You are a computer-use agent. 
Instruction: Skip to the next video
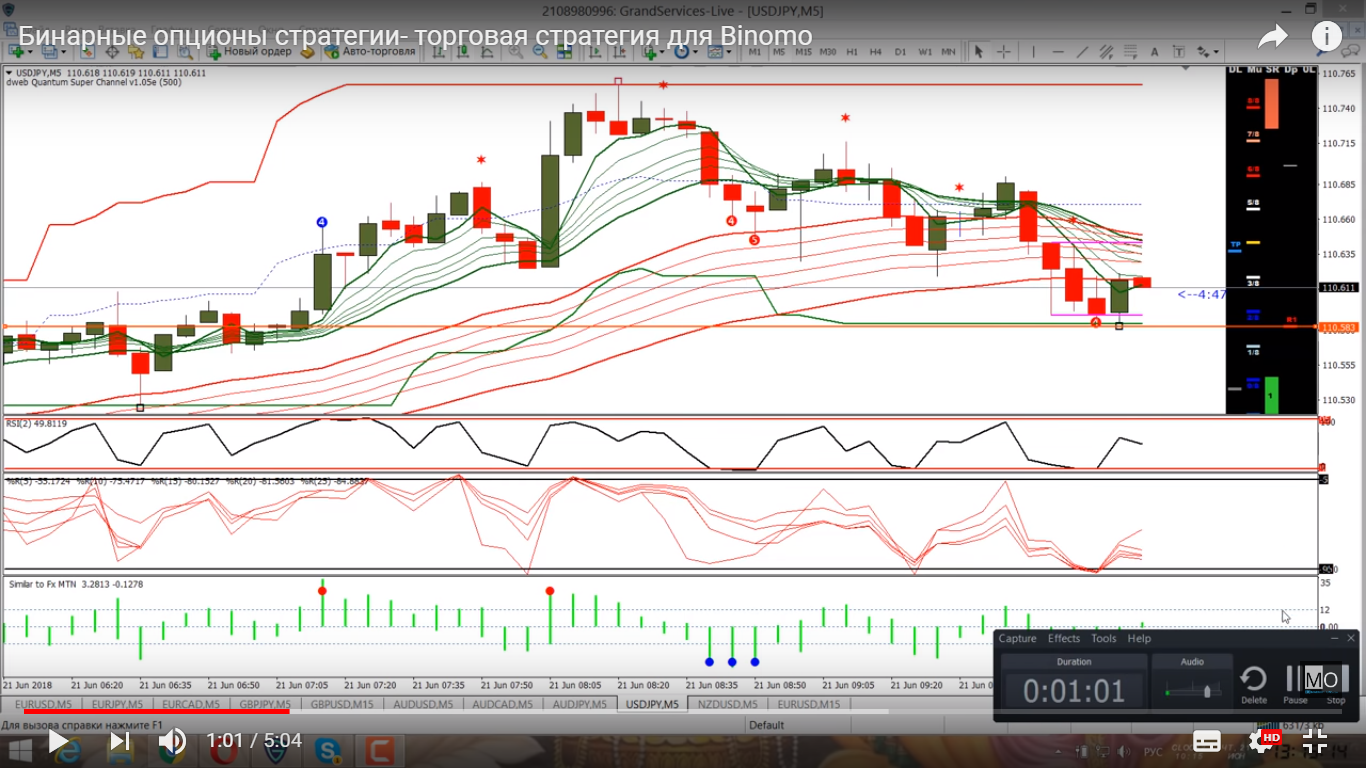point(120,741)
